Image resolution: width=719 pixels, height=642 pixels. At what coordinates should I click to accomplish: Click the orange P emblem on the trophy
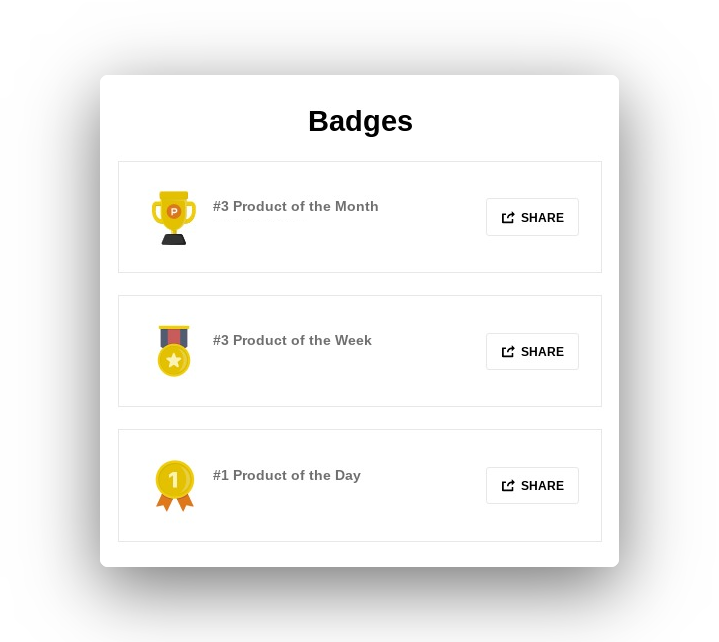point(174,212)
